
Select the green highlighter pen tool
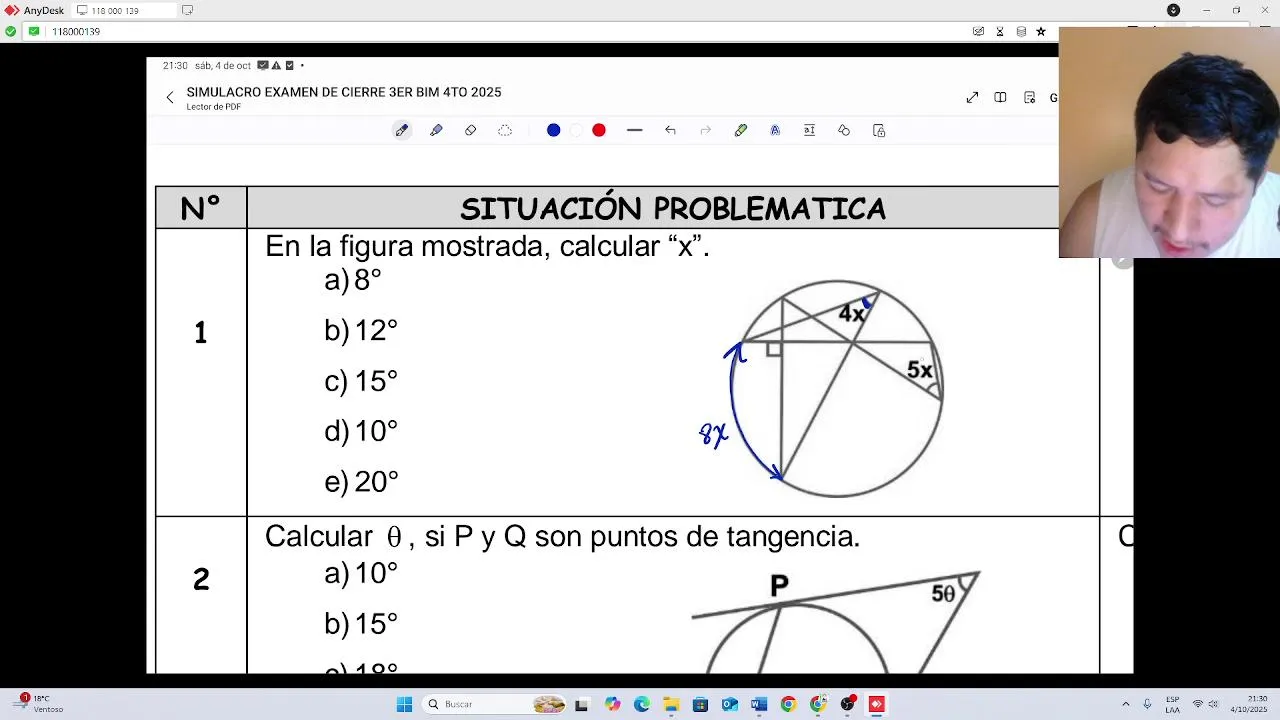[741, 130]
